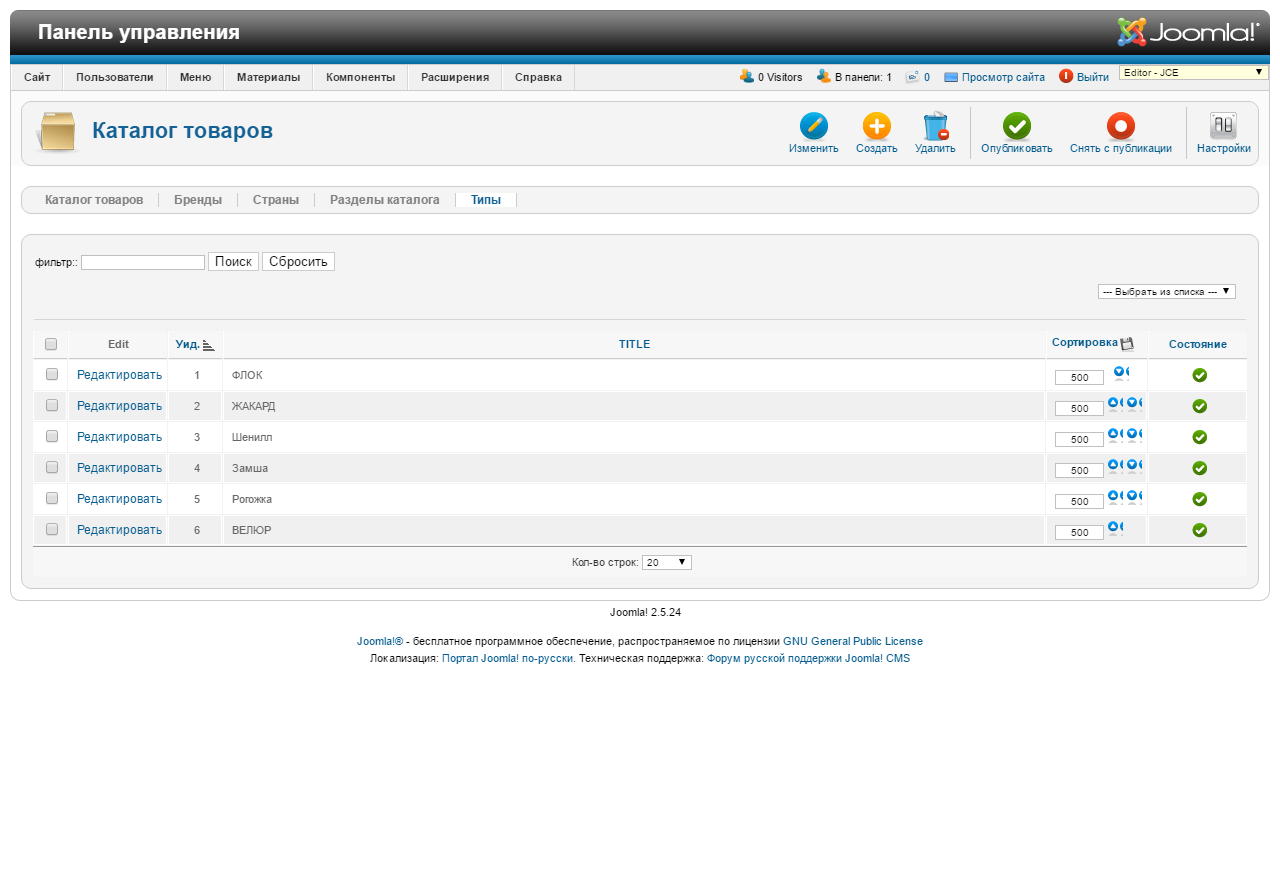Screen dimensions: 1280x879
Task: Switch to the Страны submenu tab
Action: pos(276,200)
